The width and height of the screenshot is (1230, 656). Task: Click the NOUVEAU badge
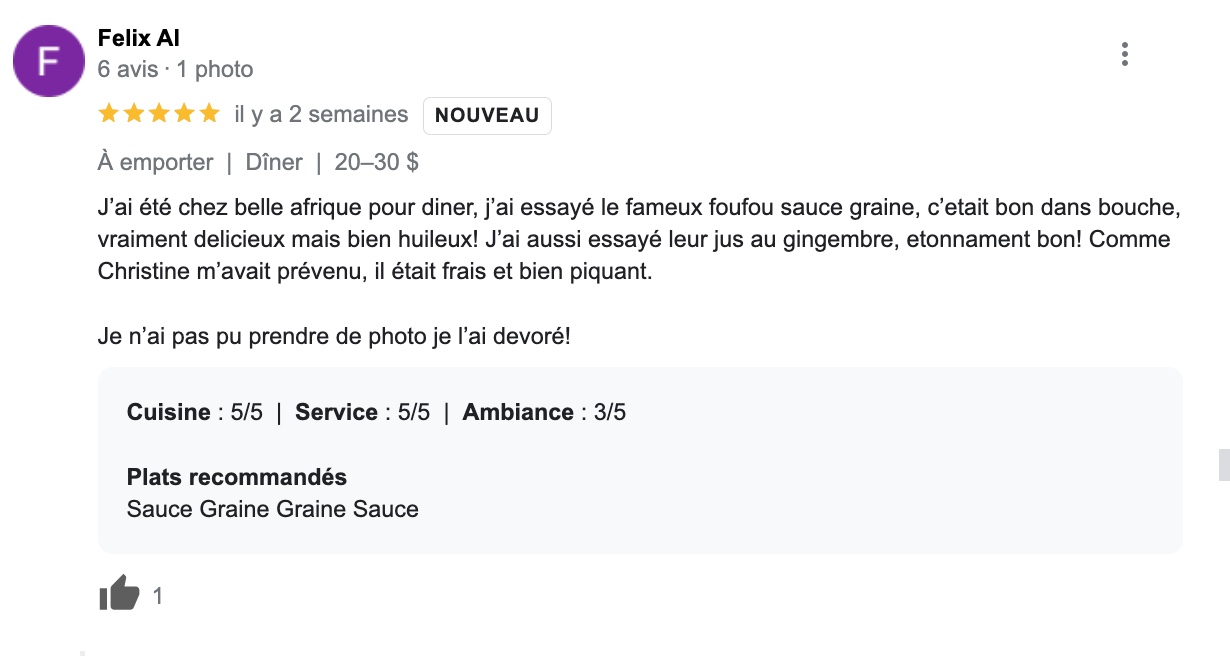pyautogui.click(x=487, y=115)
